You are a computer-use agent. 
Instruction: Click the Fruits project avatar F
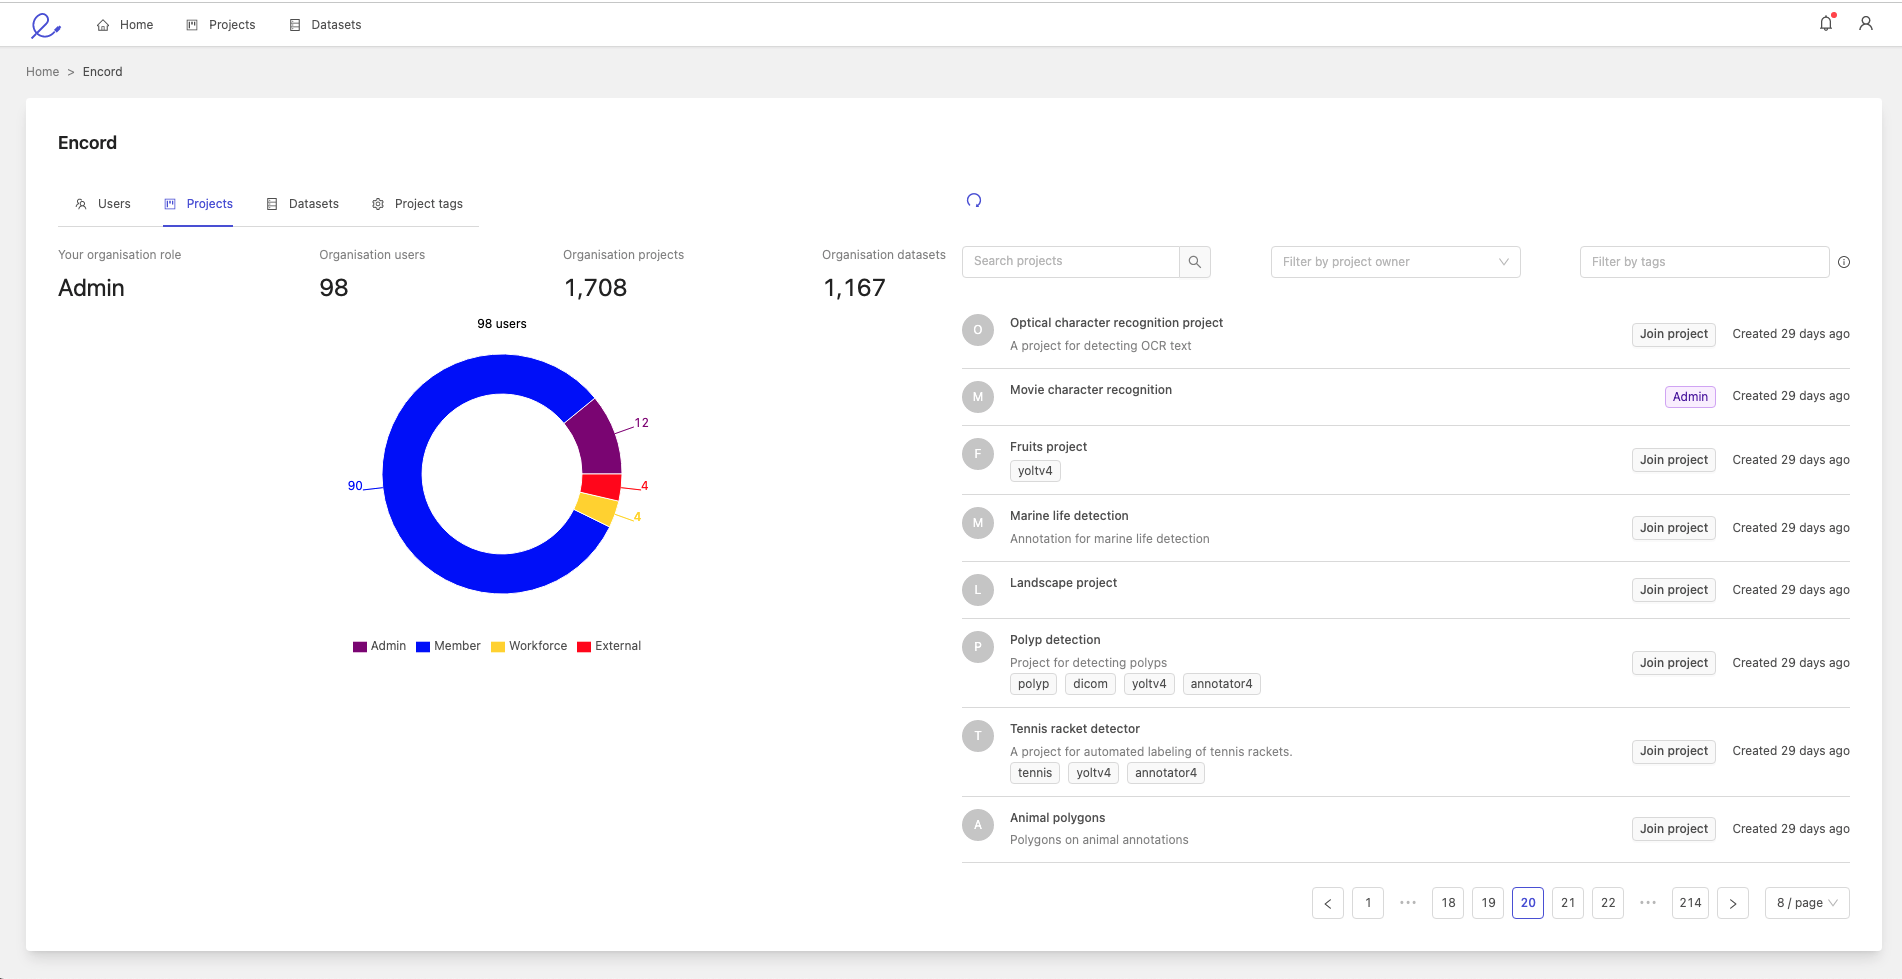(x=978, y=454)
